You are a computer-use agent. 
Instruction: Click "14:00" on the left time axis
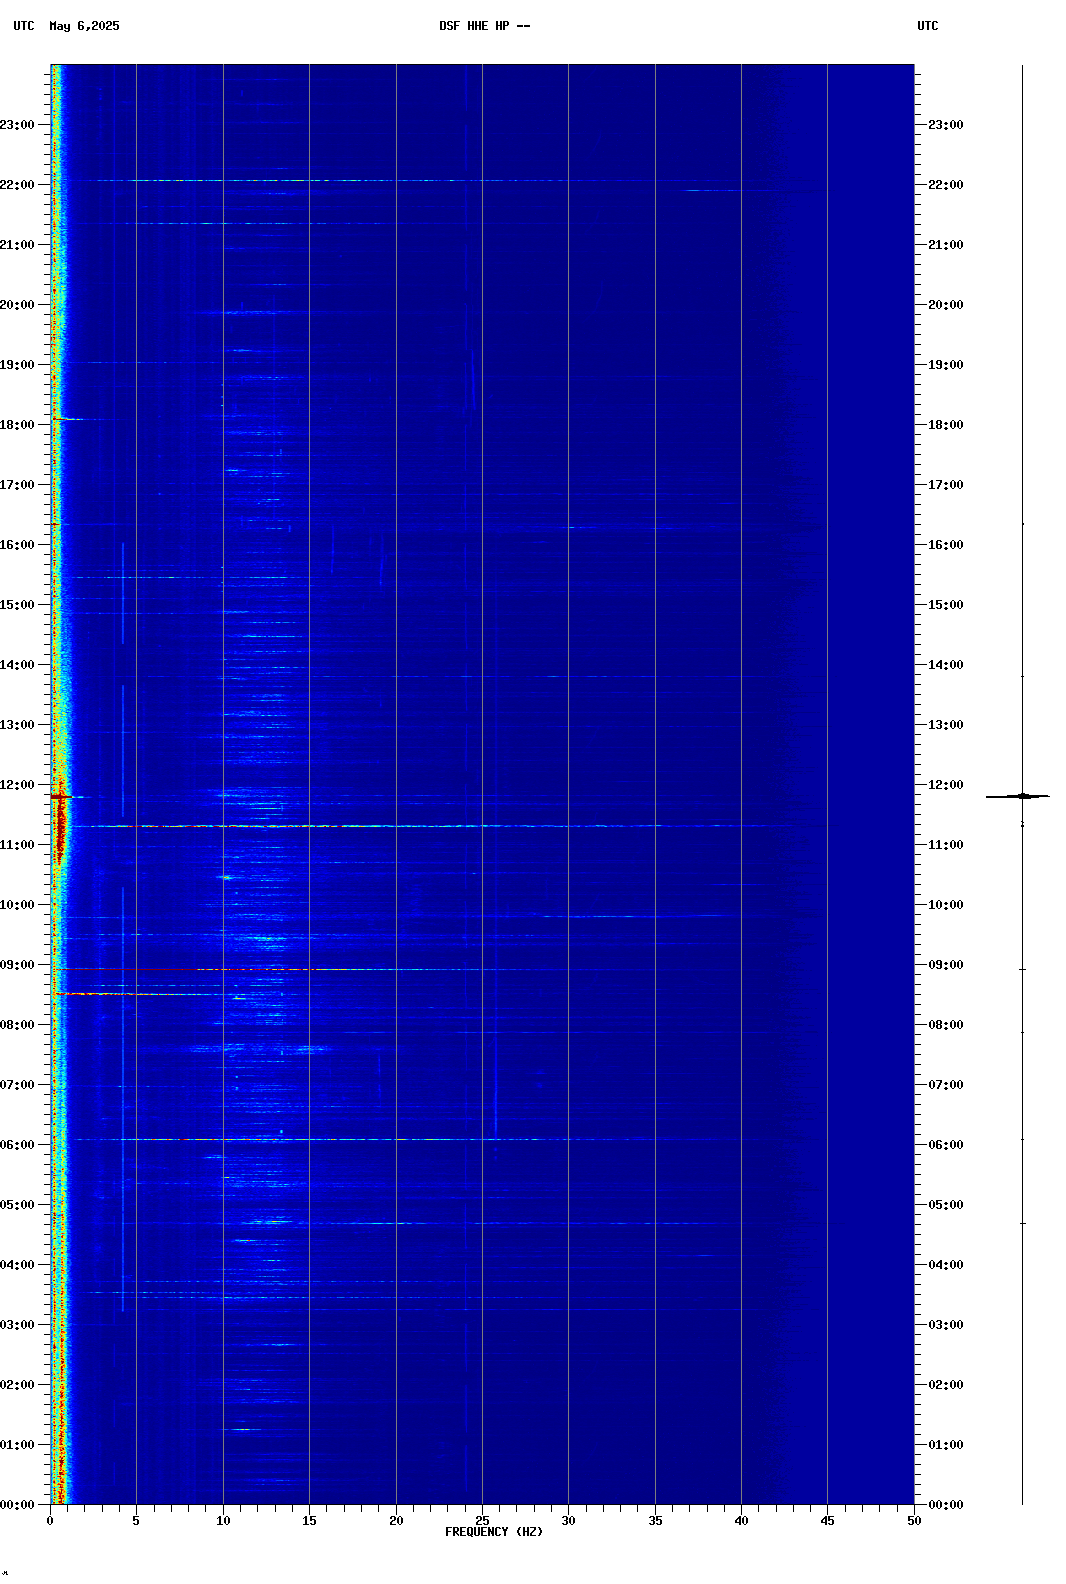click(x=17, y=665)
